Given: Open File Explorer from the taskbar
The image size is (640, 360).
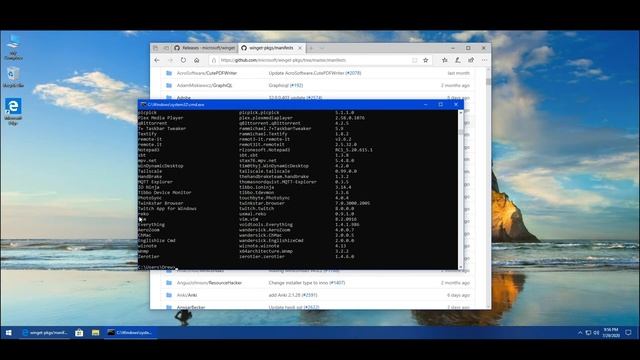Looking at the screenshot, I should 96,333.
